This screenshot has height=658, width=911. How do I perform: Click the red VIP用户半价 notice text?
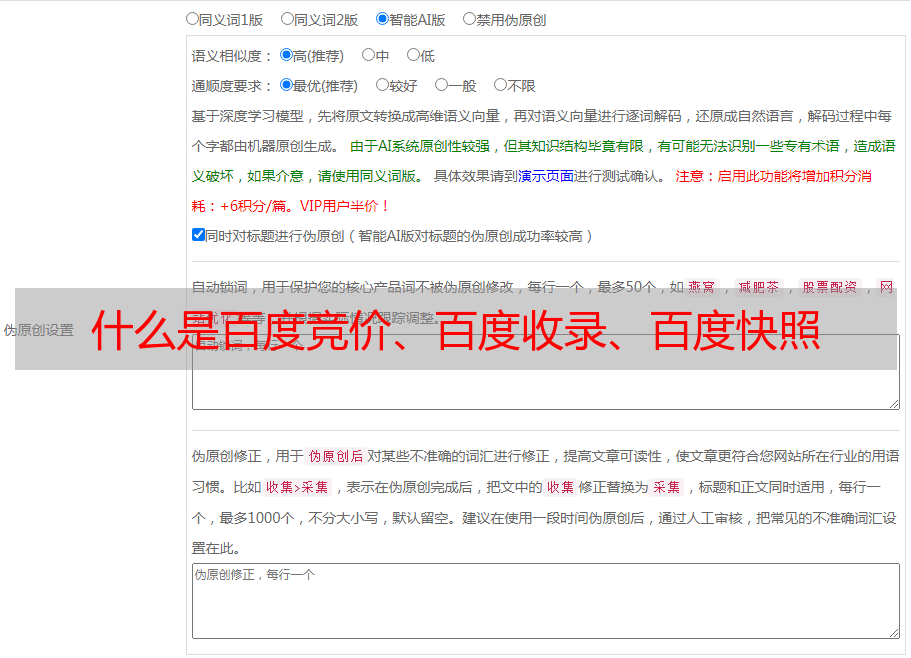coord(345,206)
